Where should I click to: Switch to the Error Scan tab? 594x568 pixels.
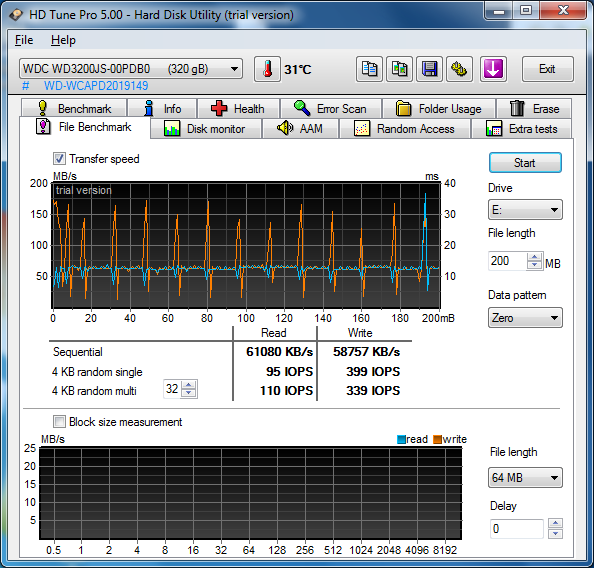[331, 108]
